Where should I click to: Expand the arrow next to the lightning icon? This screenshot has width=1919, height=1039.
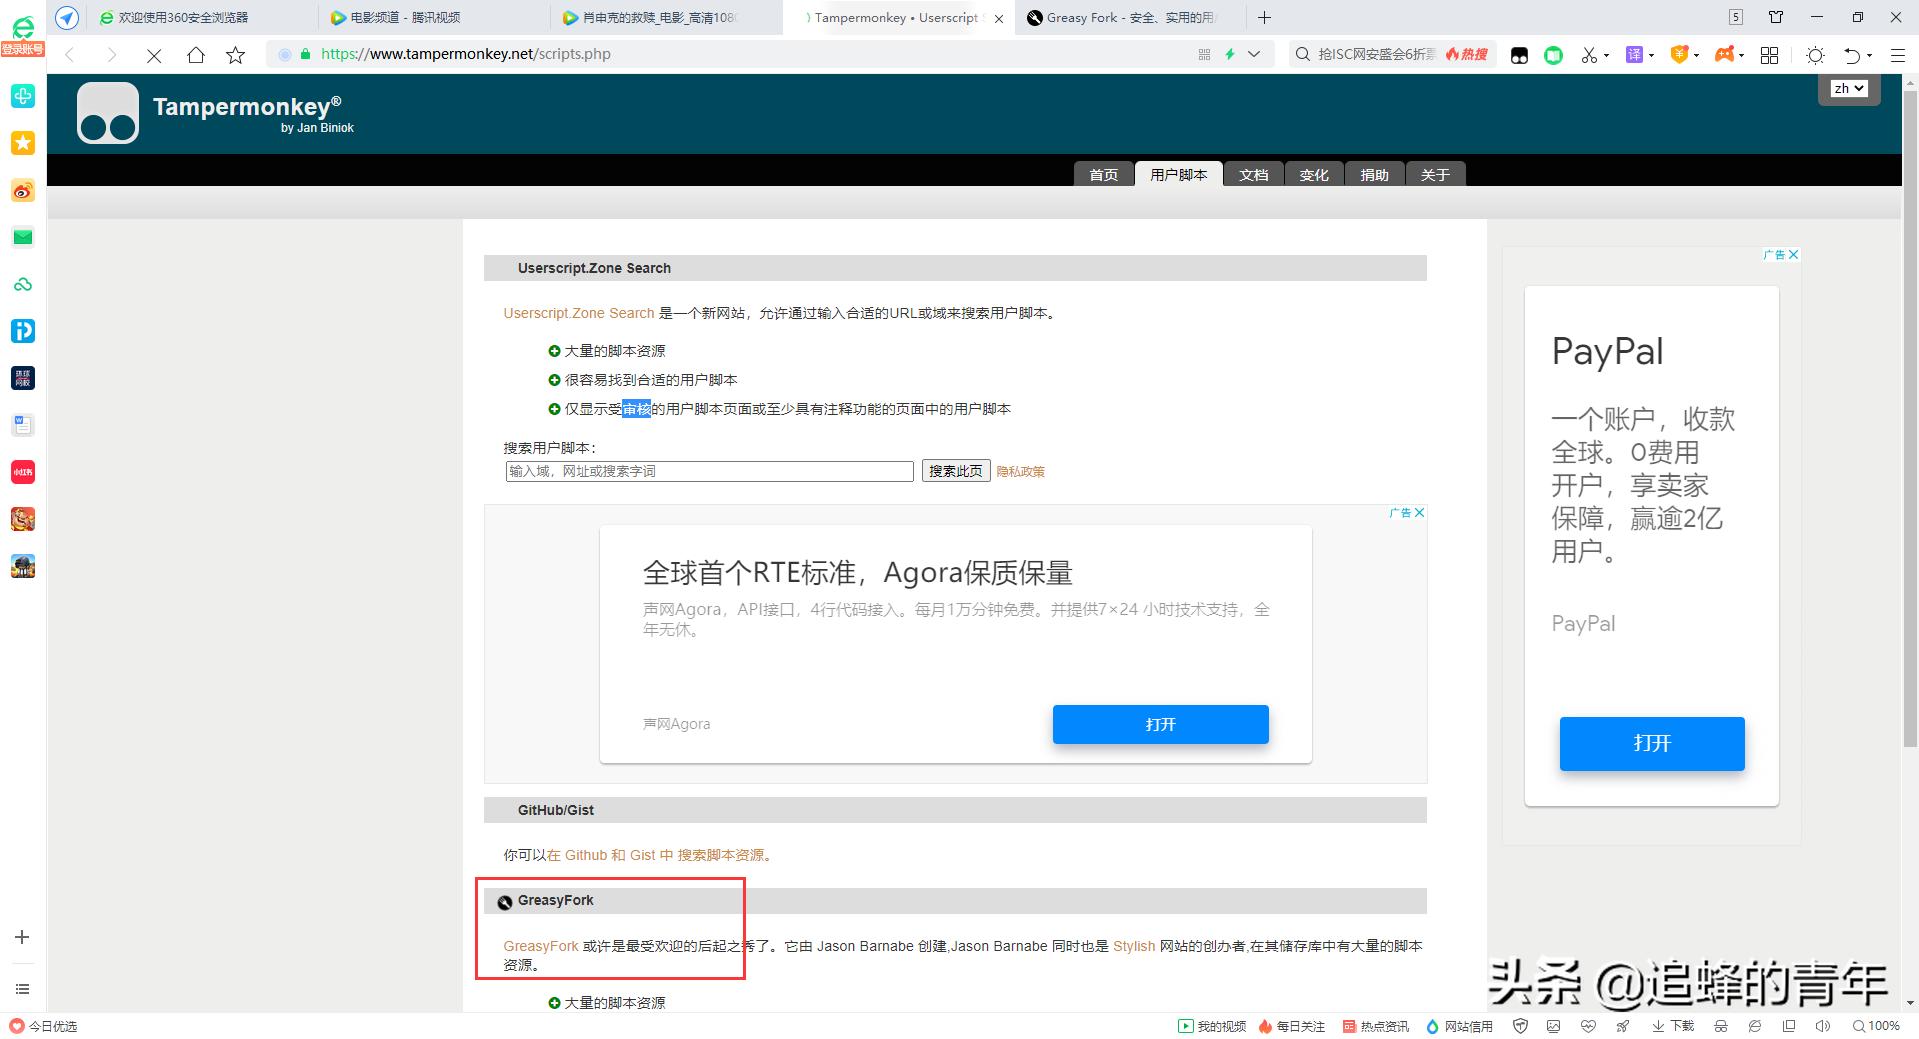coord(1253,55)
